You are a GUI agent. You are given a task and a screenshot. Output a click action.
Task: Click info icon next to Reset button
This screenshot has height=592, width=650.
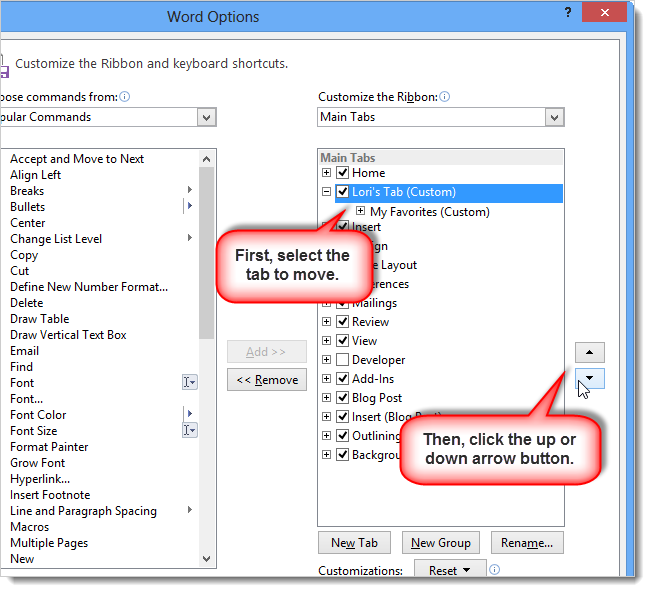[494, 570]
